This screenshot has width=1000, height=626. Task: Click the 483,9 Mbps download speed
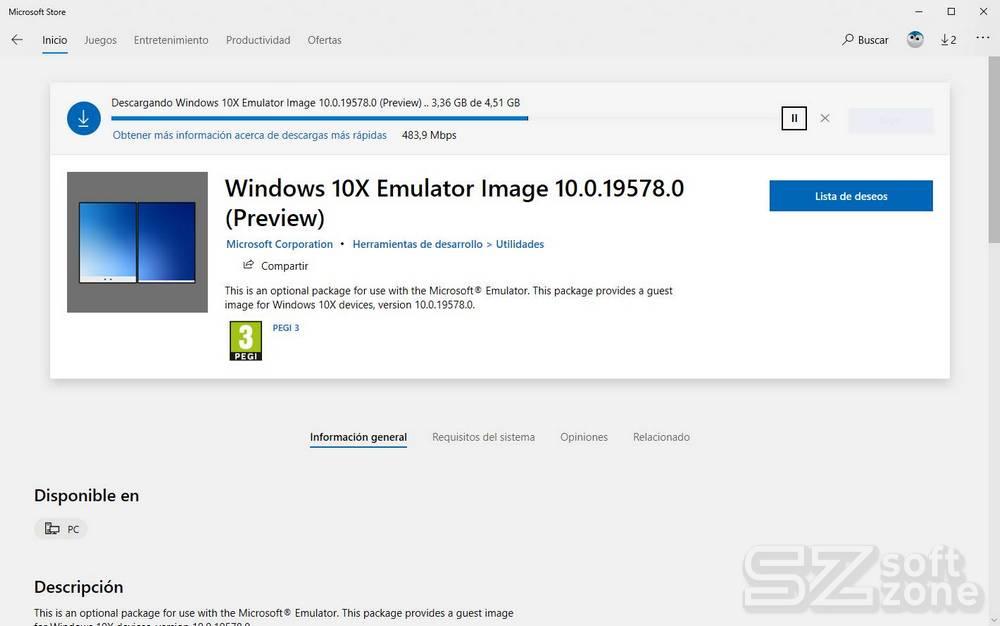(x=429, y=135)
